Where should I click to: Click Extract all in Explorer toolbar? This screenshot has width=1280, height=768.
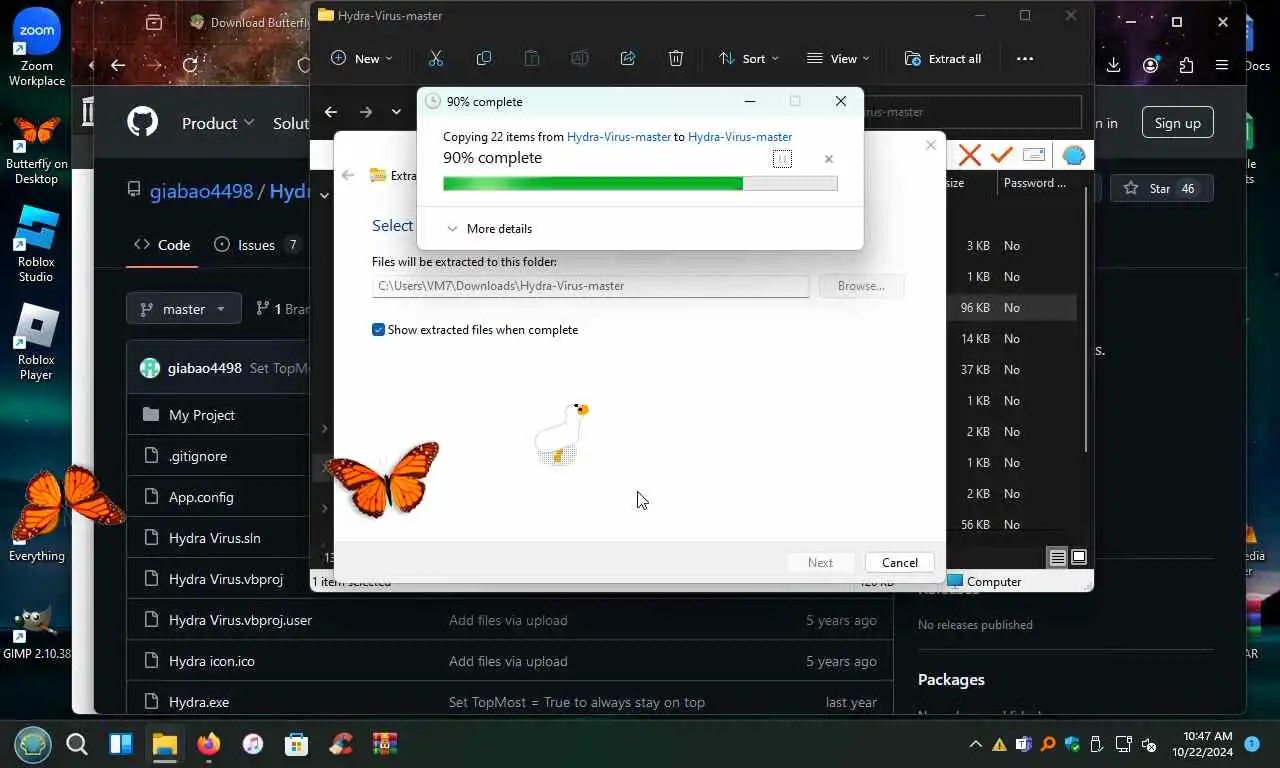tap(943, 59)
